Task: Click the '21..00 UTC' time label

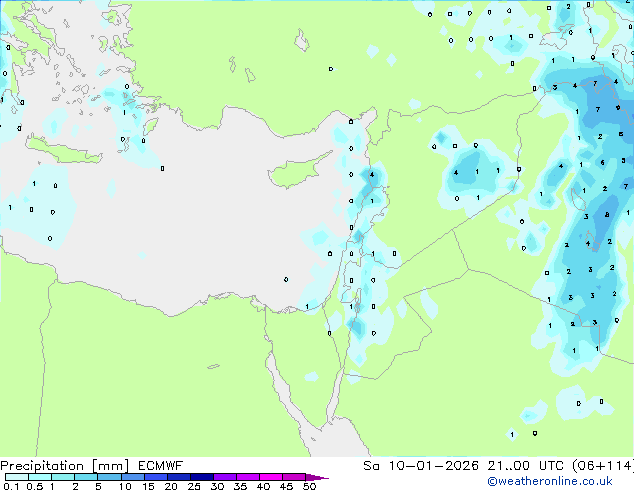Action: pyautogui.click(x=526, y=466)
